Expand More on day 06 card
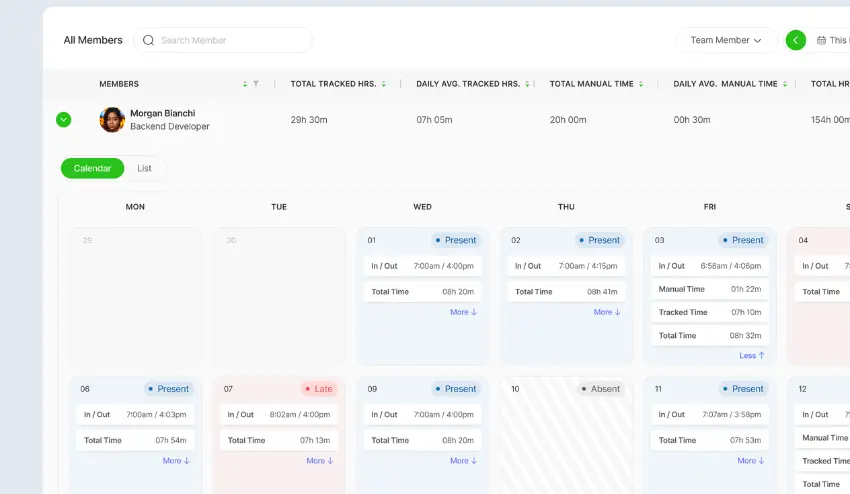This screenshot has height=494, width=850. click(x=176, y=460)
